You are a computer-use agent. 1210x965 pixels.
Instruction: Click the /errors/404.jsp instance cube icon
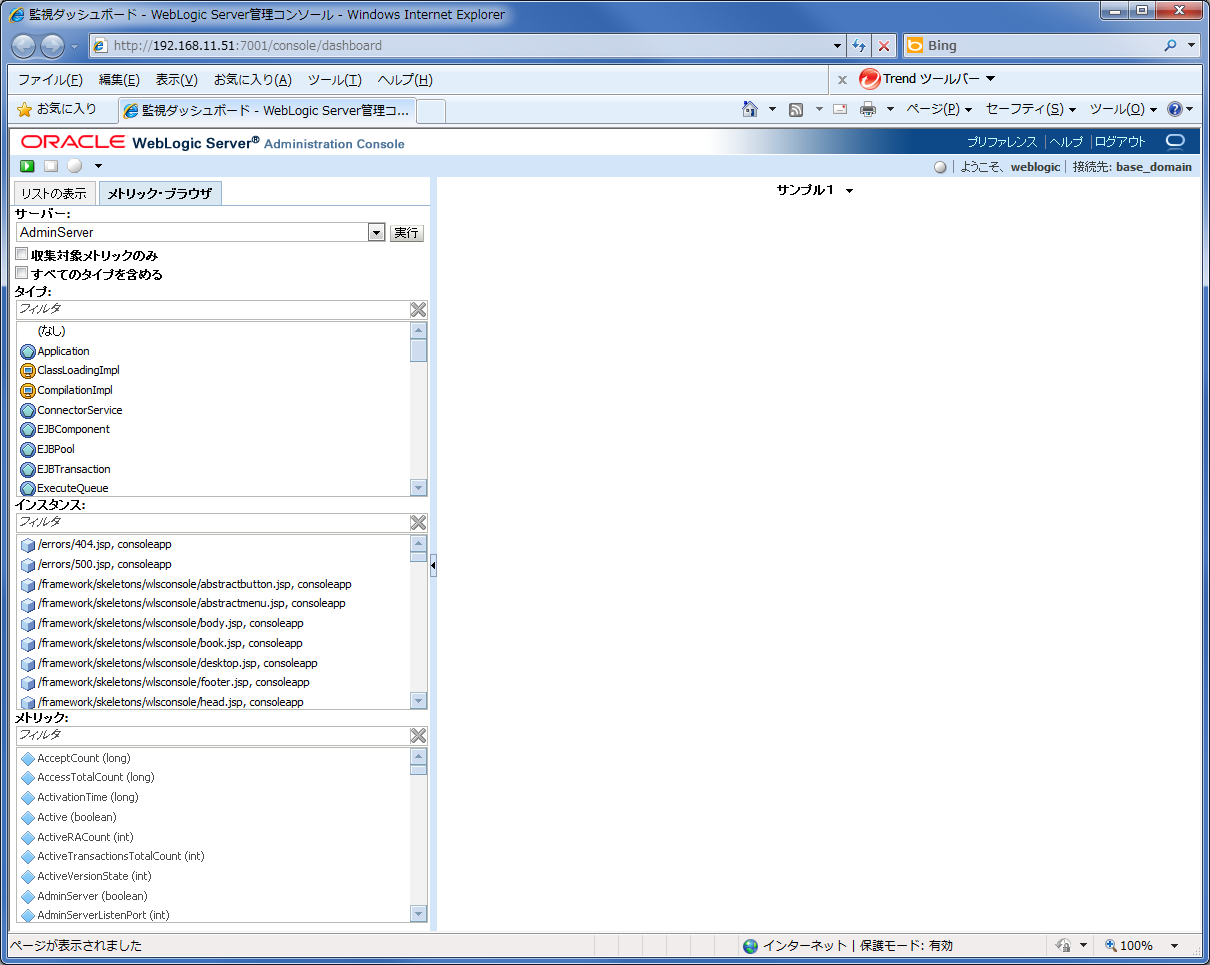pos(28,545)
